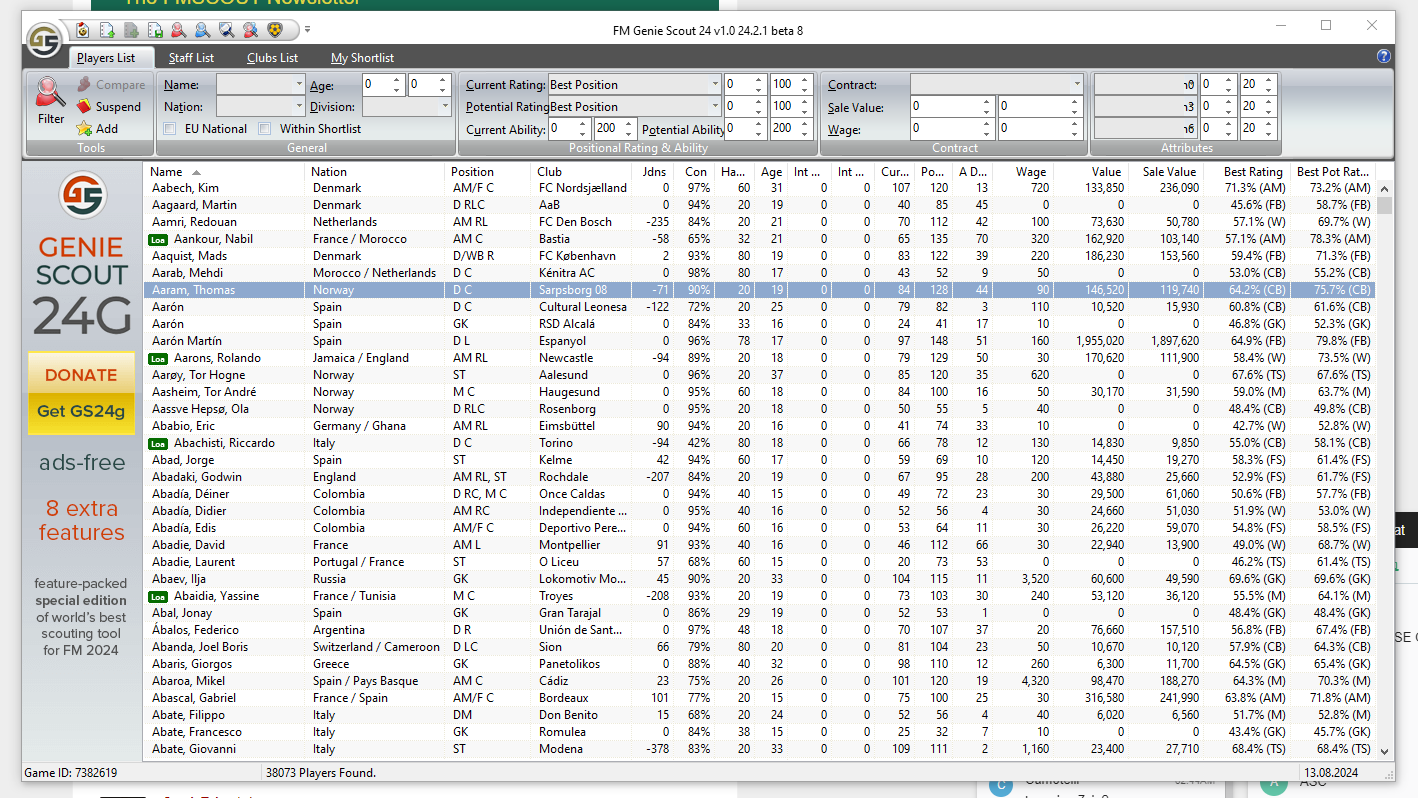Expand the Potential Rating position dropdown

[714, 107]
